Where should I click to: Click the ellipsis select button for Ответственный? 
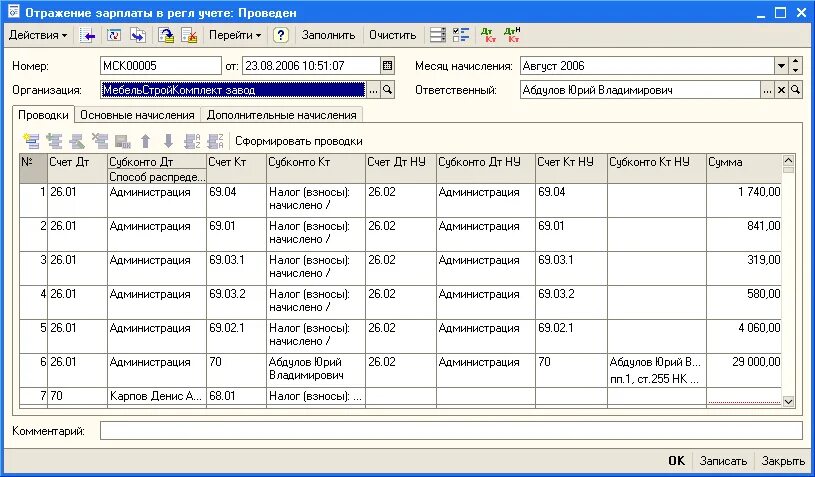coord(768,90)
